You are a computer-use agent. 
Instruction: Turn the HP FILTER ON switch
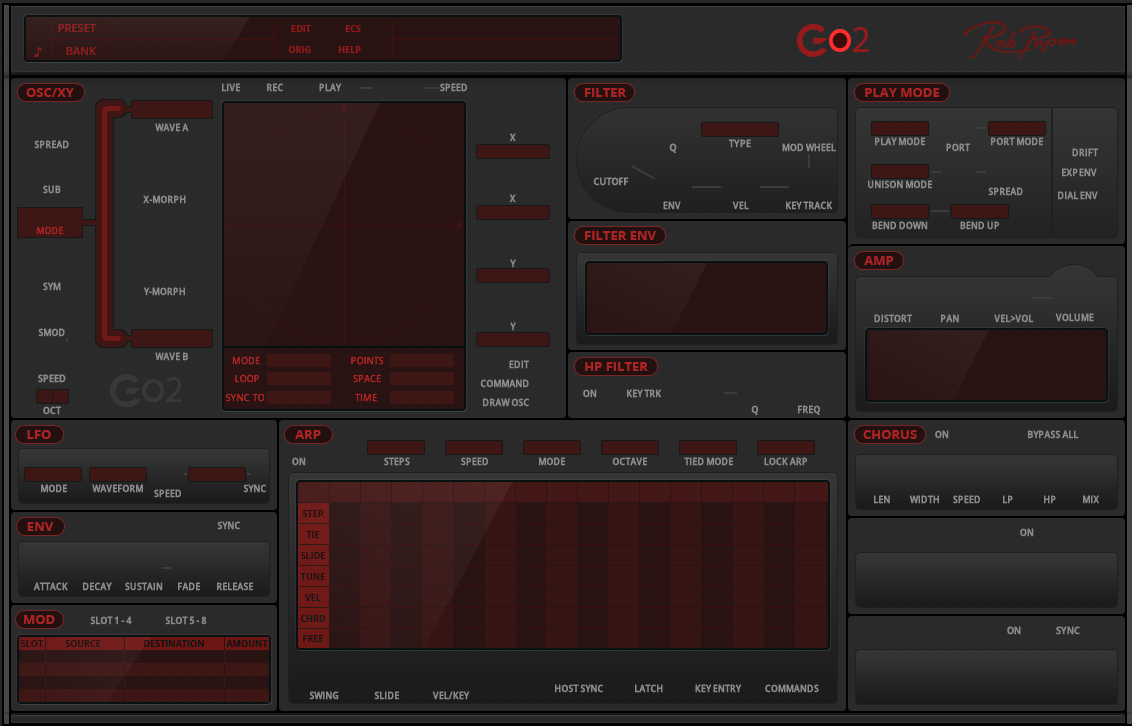pos(590,394)
